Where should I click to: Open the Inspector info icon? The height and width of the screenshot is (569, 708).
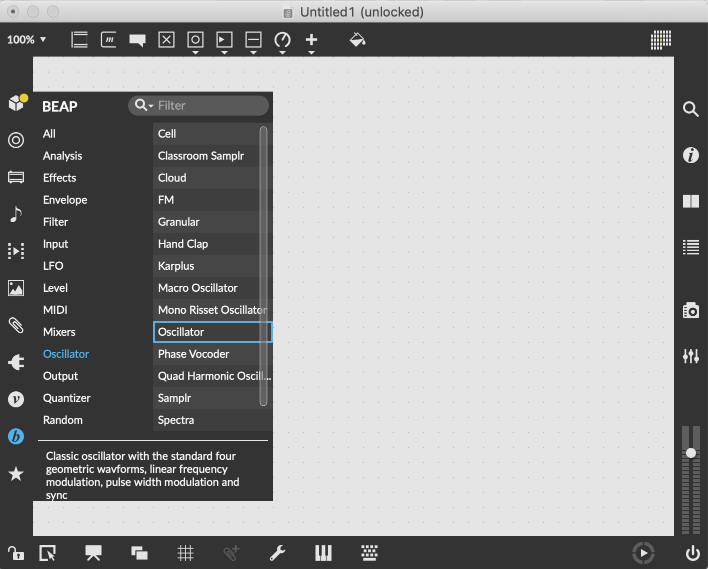[x=691, y=155]
